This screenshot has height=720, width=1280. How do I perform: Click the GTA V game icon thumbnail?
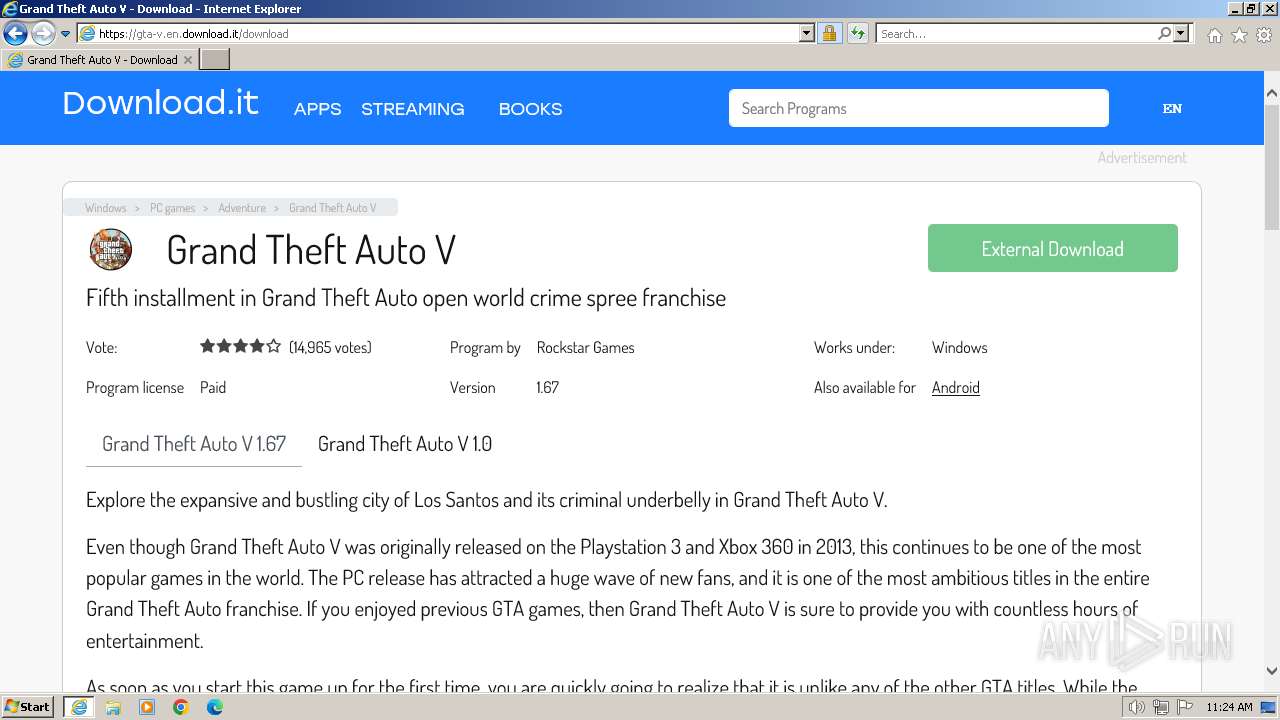pyautogui.click(x=111, y=249)
